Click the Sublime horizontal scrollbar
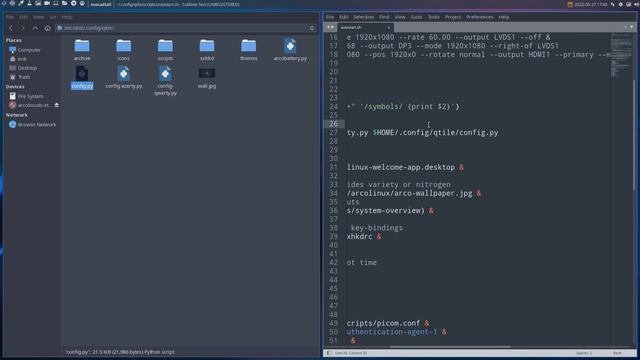The height and width of the screenshot is (360, 640). 450,347
